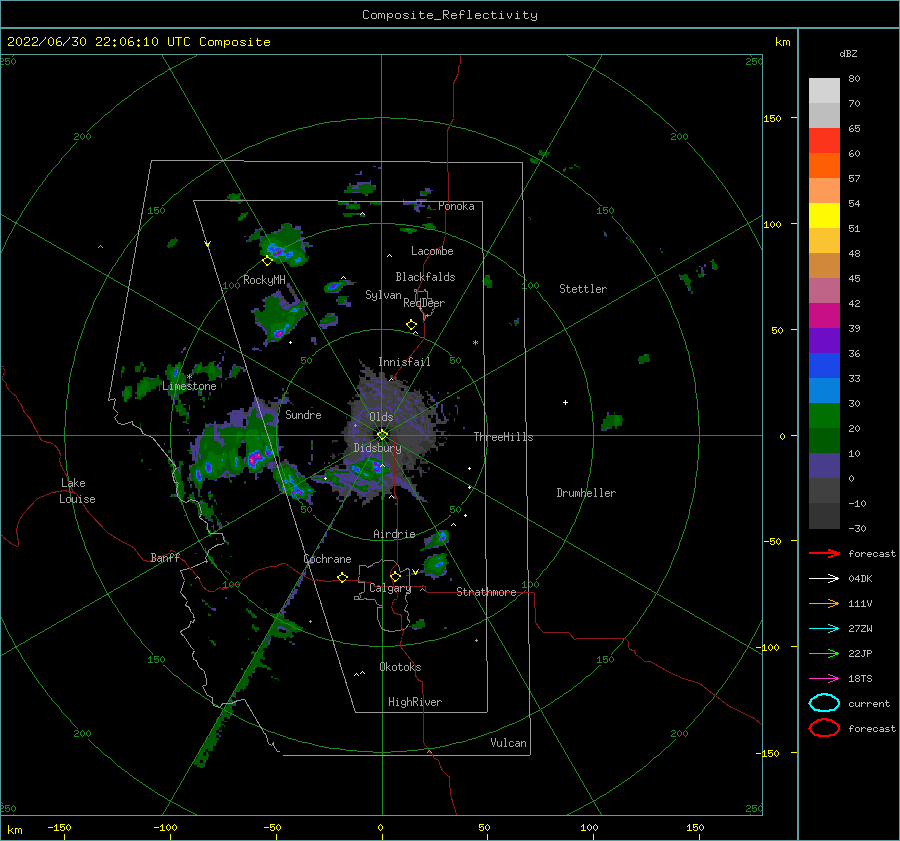
Task: Click the yellow diamond marker below RedDeer
Action: point(411,325)
